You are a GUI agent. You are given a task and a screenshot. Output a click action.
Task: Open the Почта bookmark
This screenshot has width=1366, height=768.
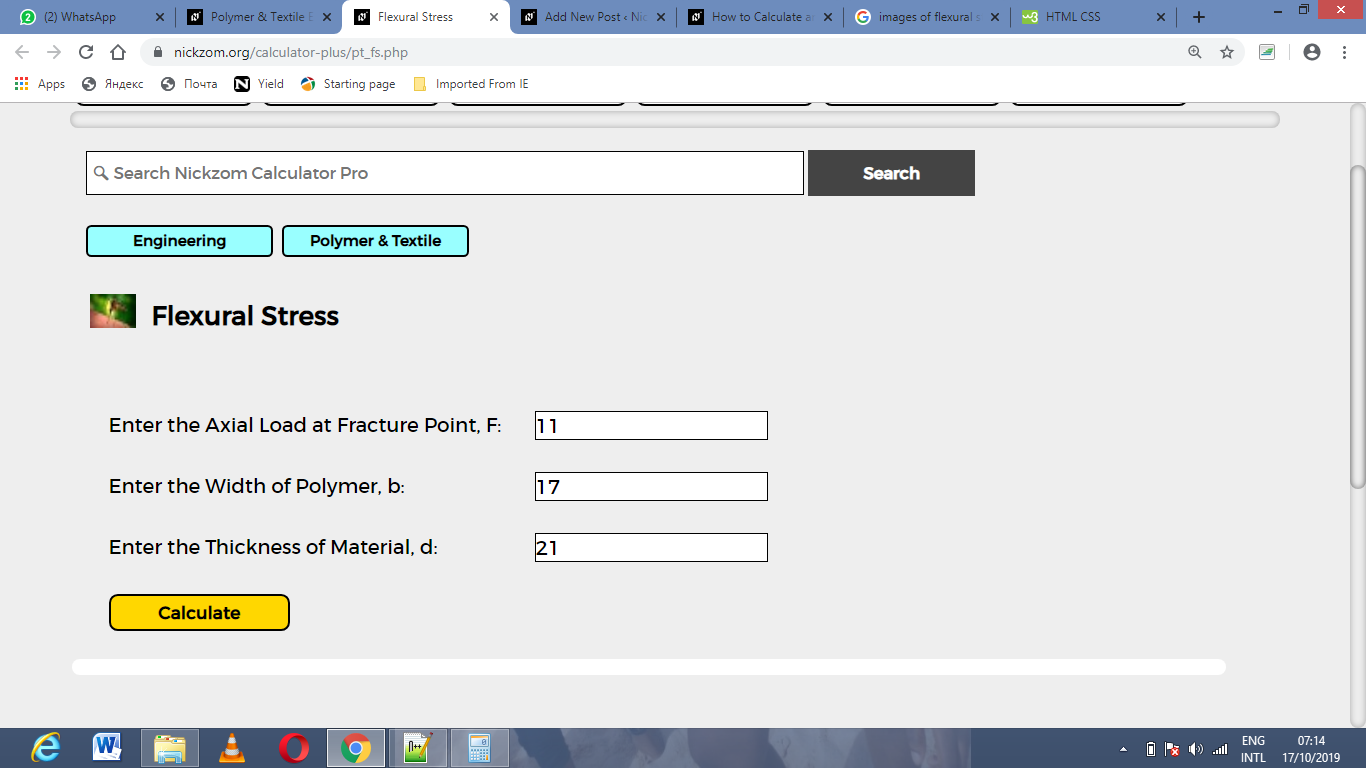190,84
